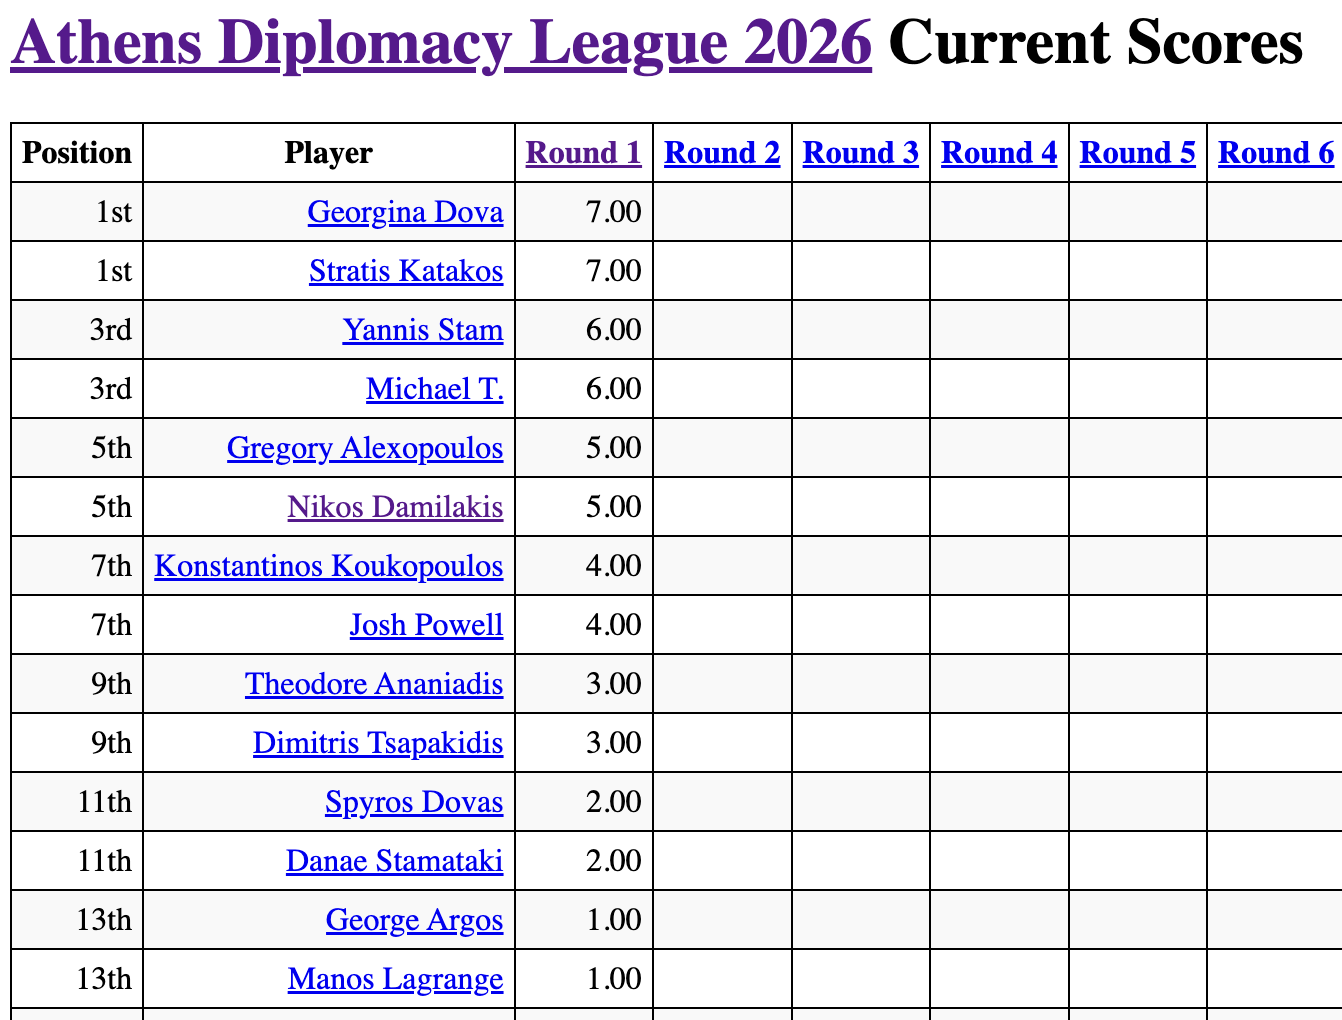Open the Michael T. player link
The height and width of the screenshot is (1020, 1342).
pyautogui.click(x=434, y=389)
